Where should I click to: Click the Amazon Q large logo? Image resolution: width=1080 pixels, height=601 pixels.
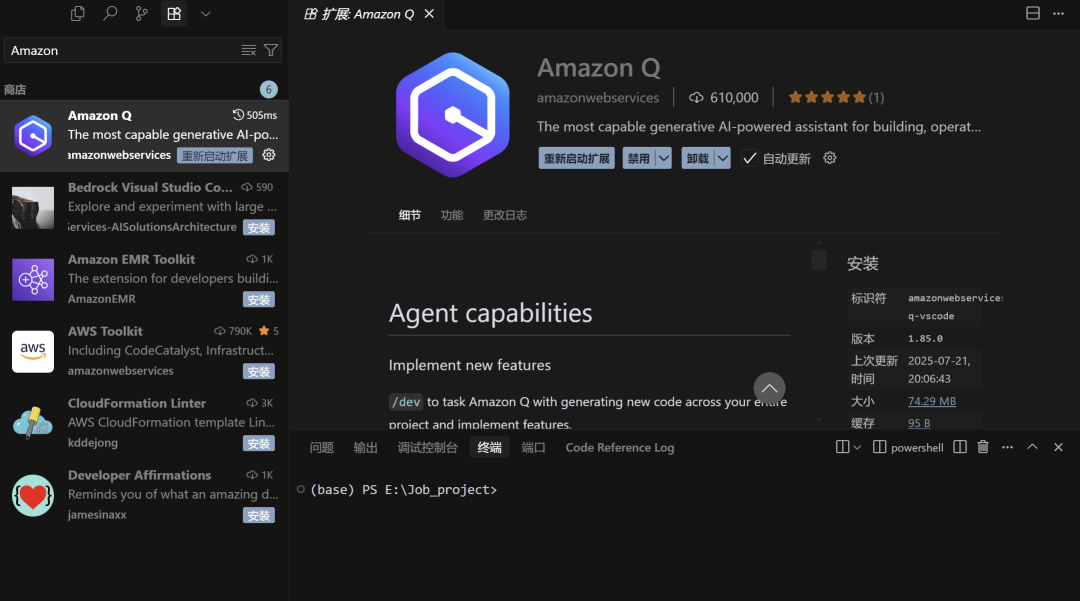[453, 114]
